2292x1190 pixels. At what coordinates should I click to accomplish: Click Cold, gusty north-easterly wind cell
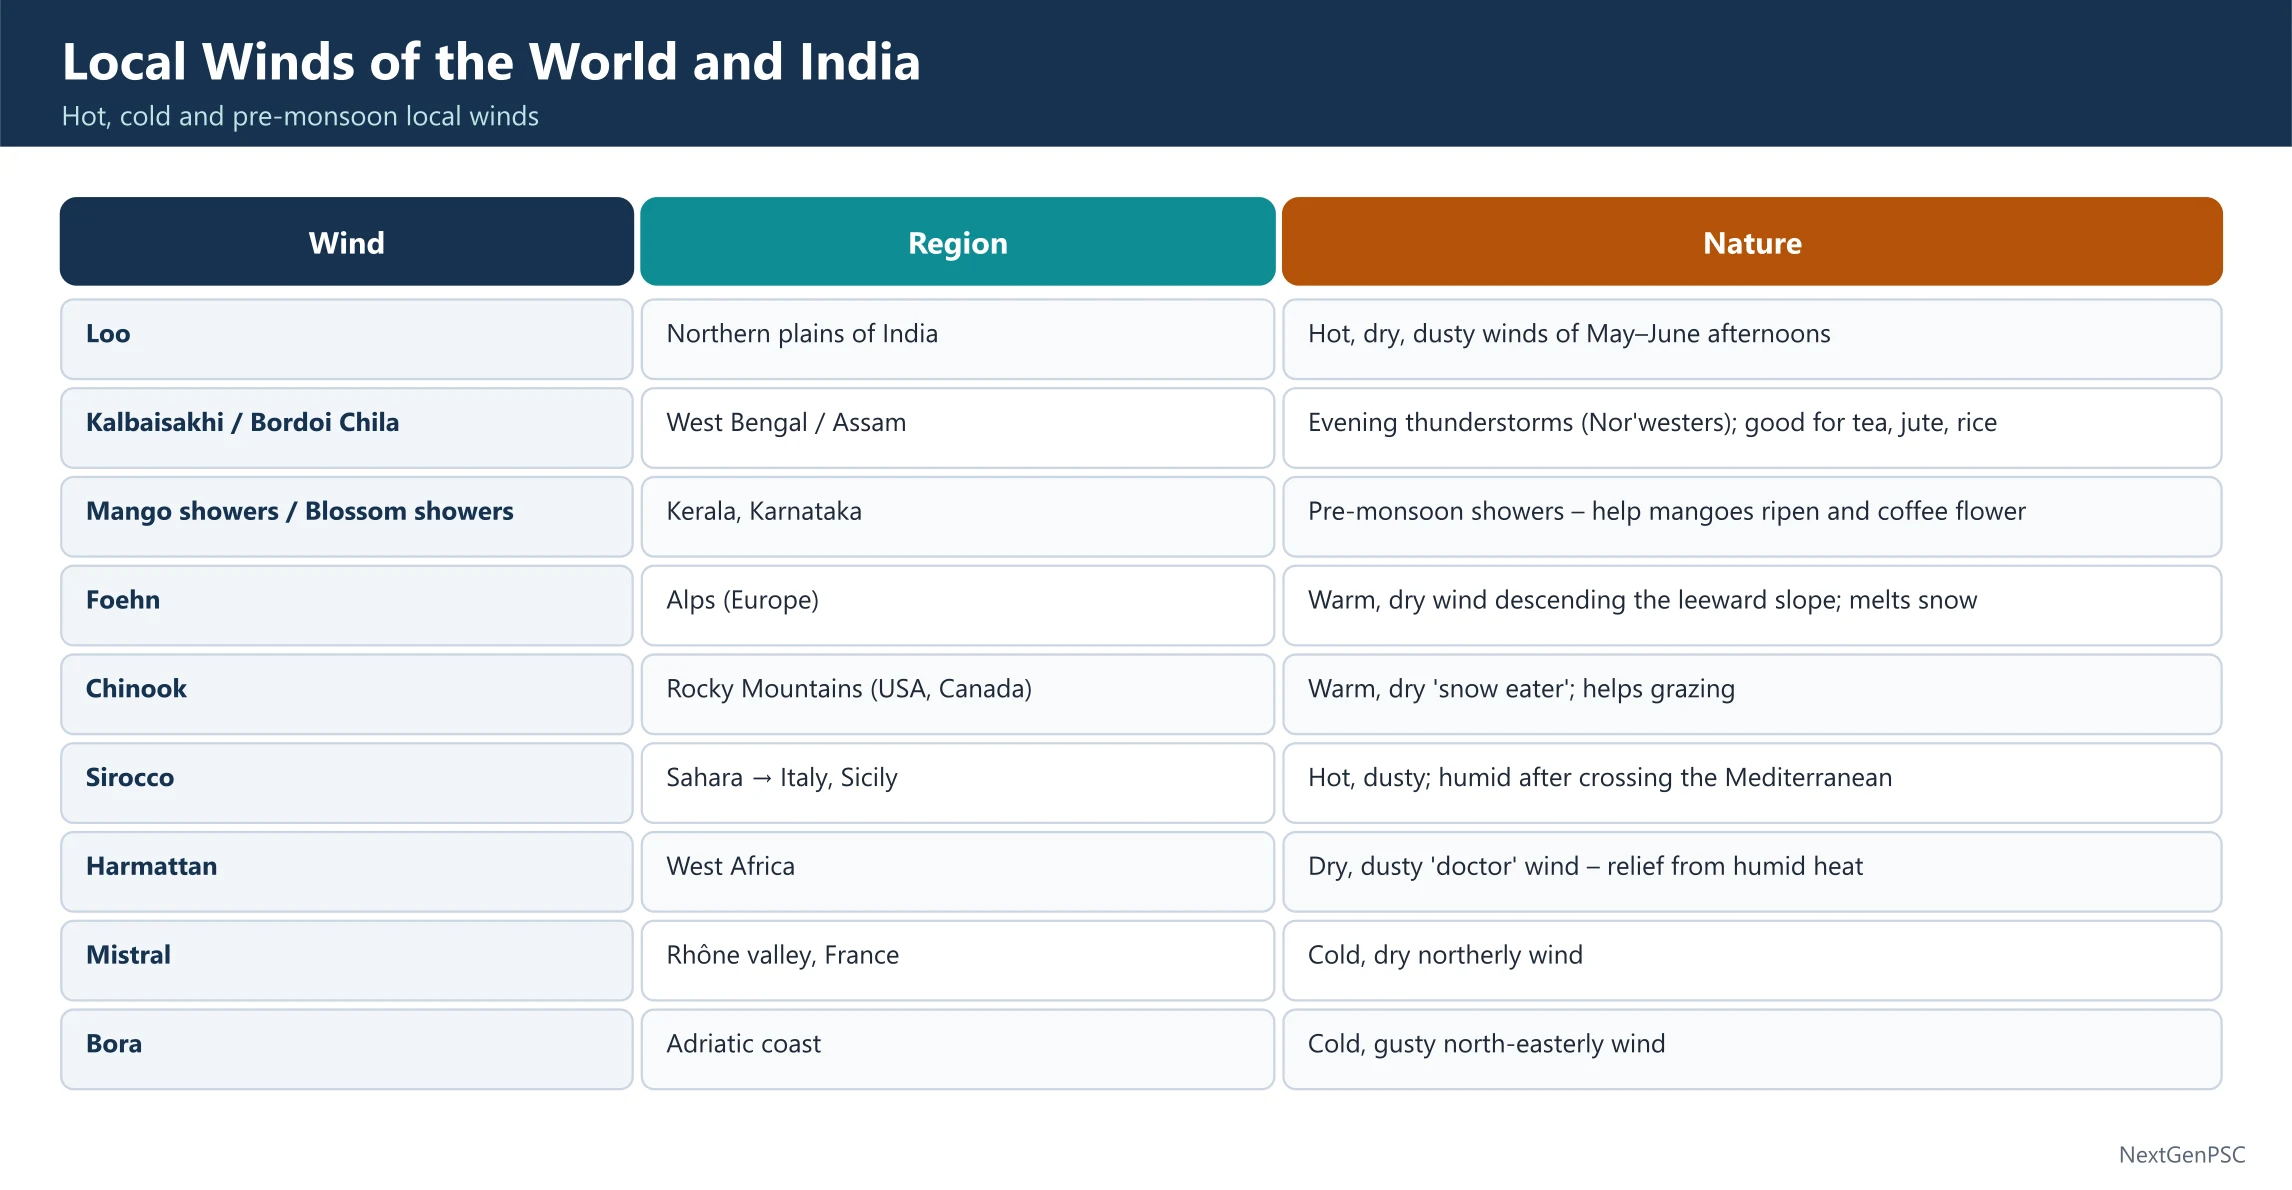pyautogui.click(x=1752, y=1049)
